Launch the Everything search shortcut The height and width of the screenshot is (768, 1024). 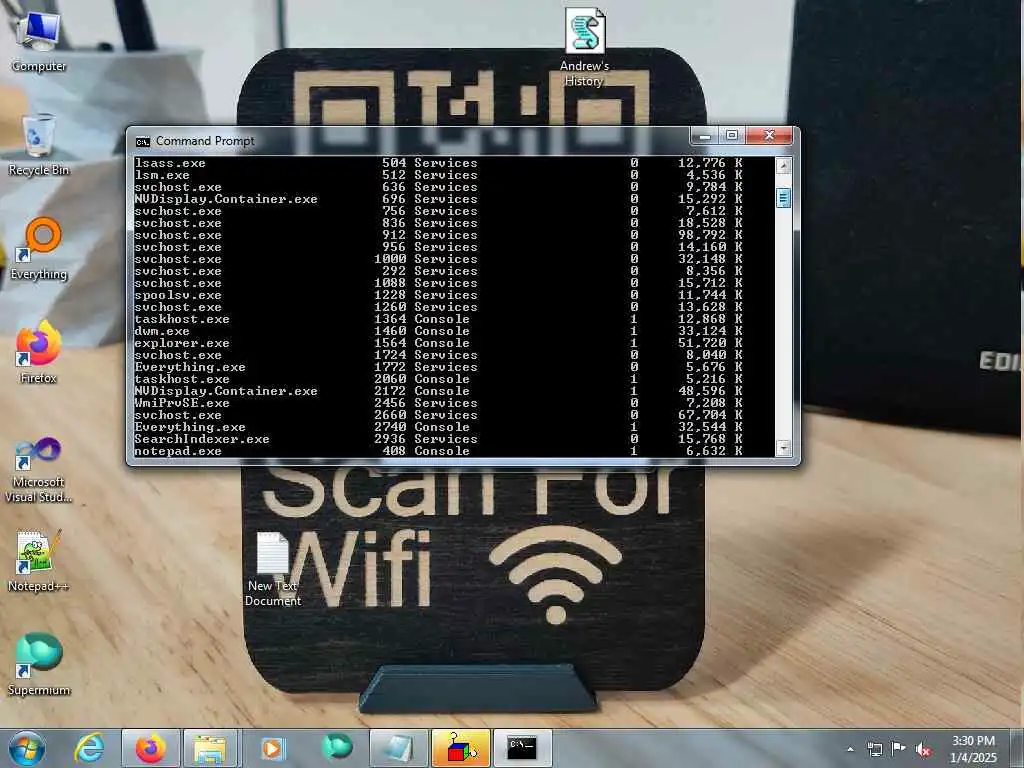point(38,249)
